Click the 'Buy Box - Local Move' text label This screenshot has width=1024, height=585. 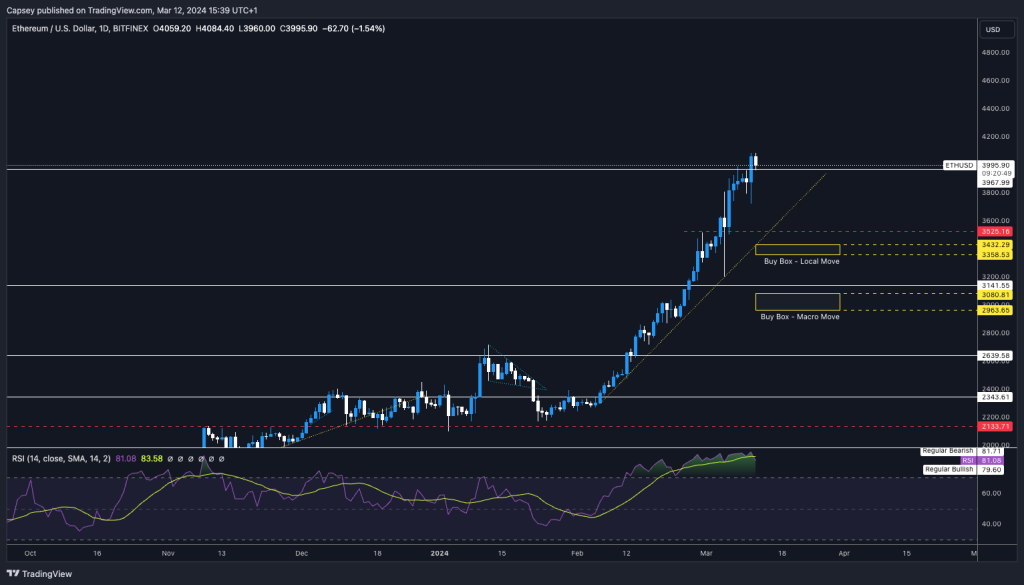click(x=801, y=261)
